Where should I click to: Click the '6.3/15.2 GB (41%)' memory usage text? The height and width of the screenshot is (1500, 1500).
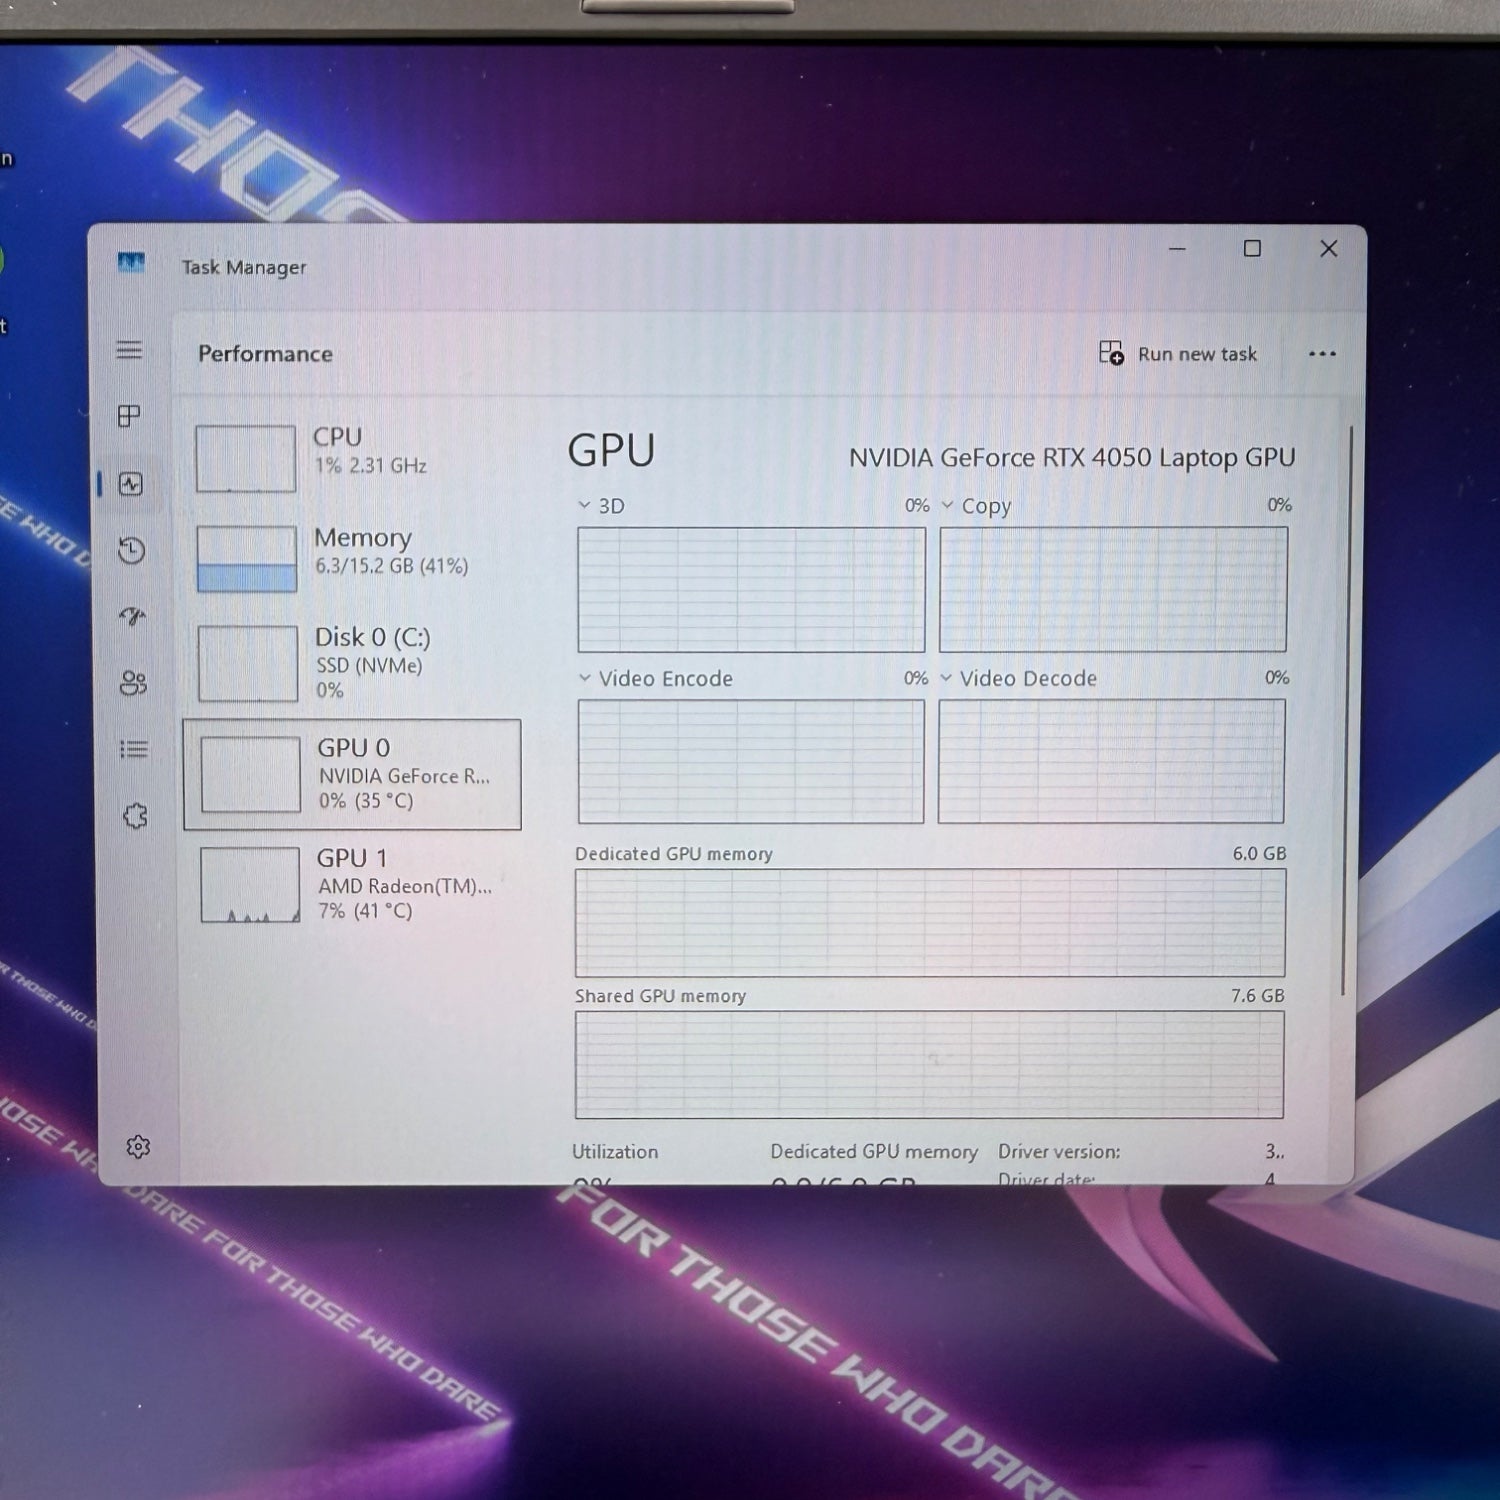click(392, 566)
